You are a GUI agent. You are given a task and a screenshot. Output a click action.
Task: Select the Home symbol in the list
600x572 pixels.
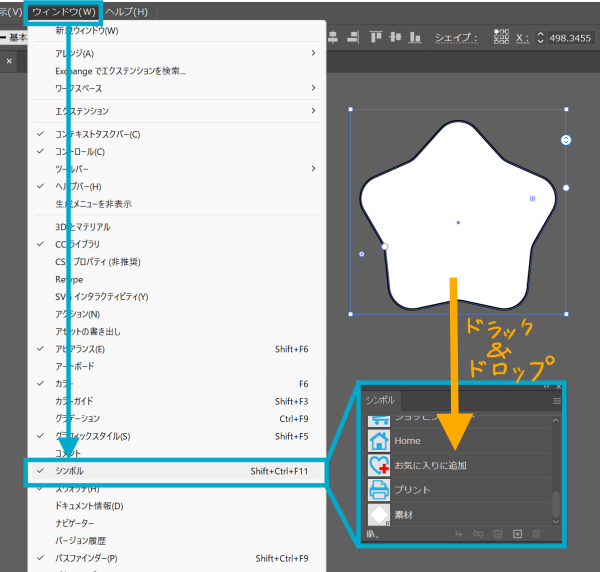[x=408, y=440]
